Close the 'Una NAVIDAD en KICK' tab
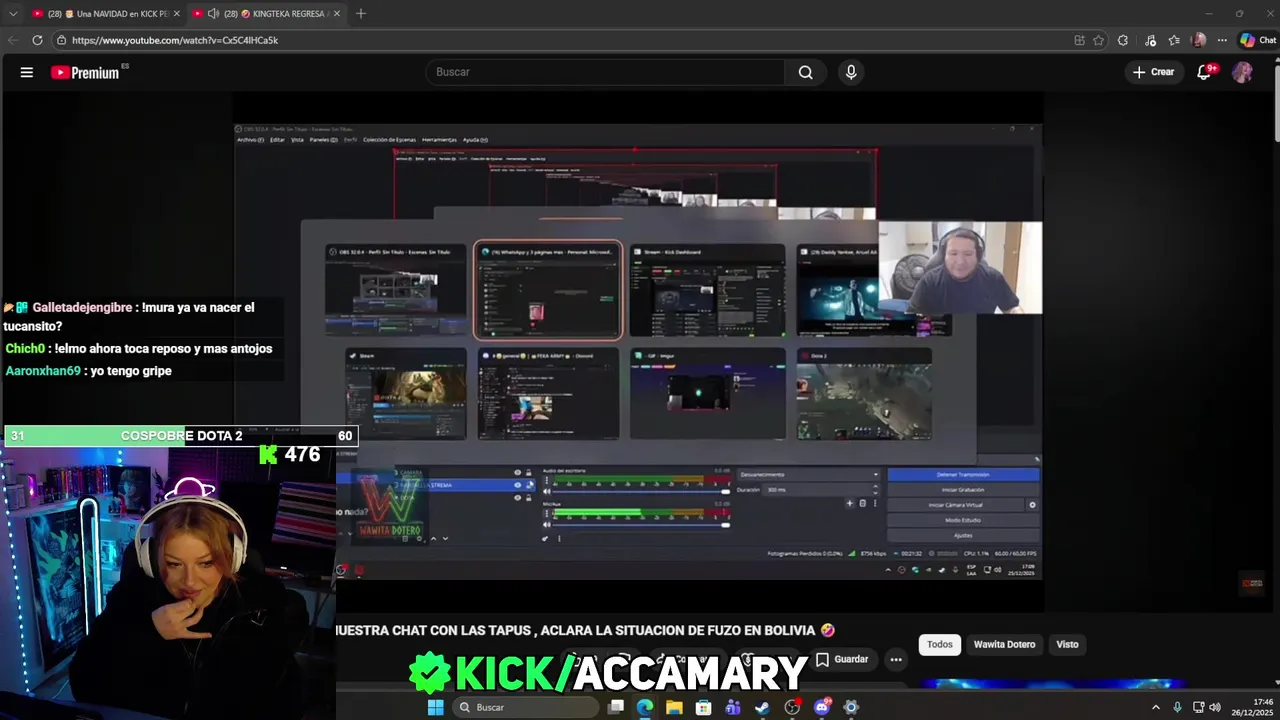The width and height of the screenshot is (1280, 720). pyautogui.click(x=176, y=14)
